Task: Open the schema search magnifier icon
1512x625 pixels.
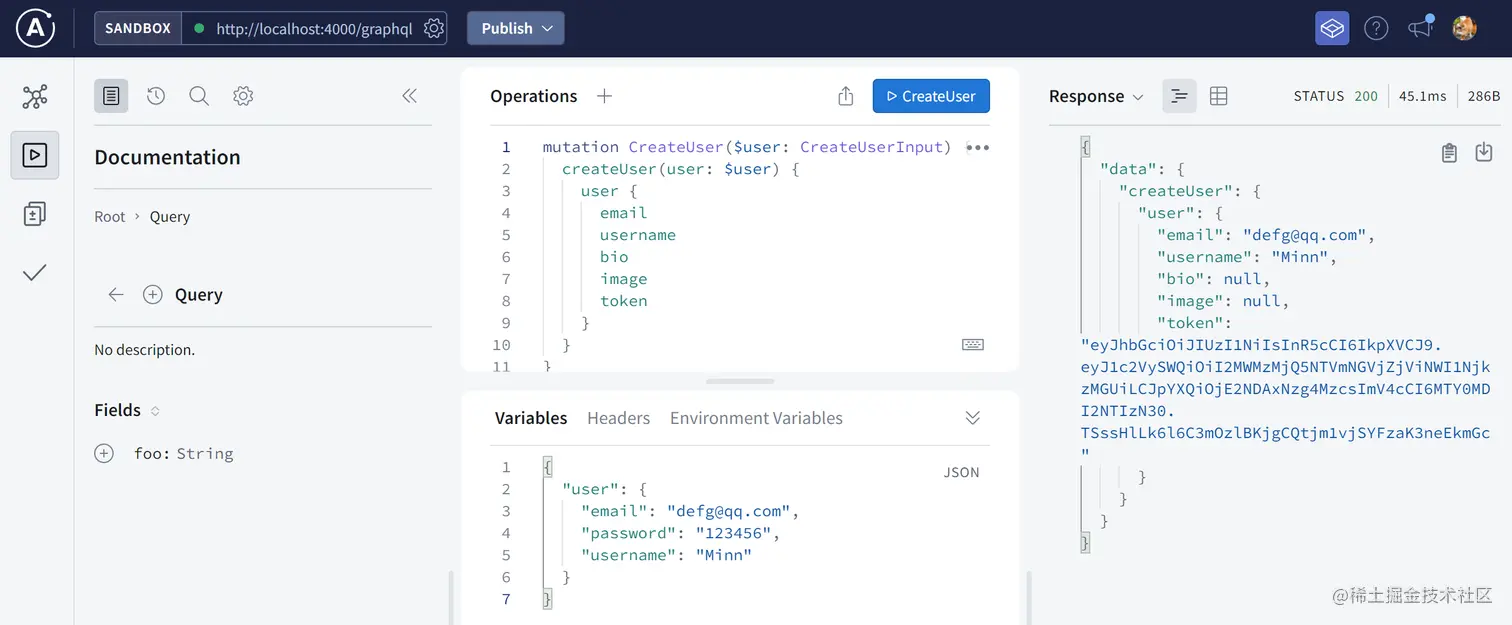Action: [199, 96]
